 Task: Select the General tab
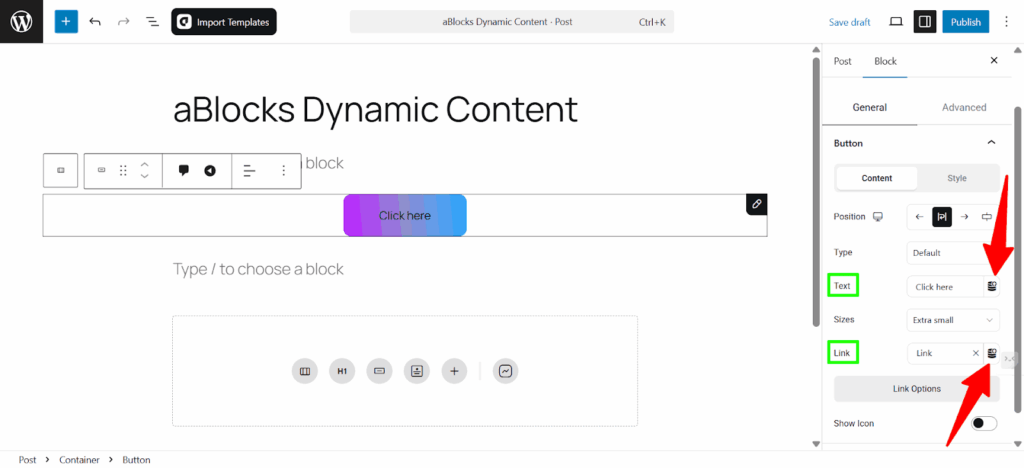tap(869, 108)
